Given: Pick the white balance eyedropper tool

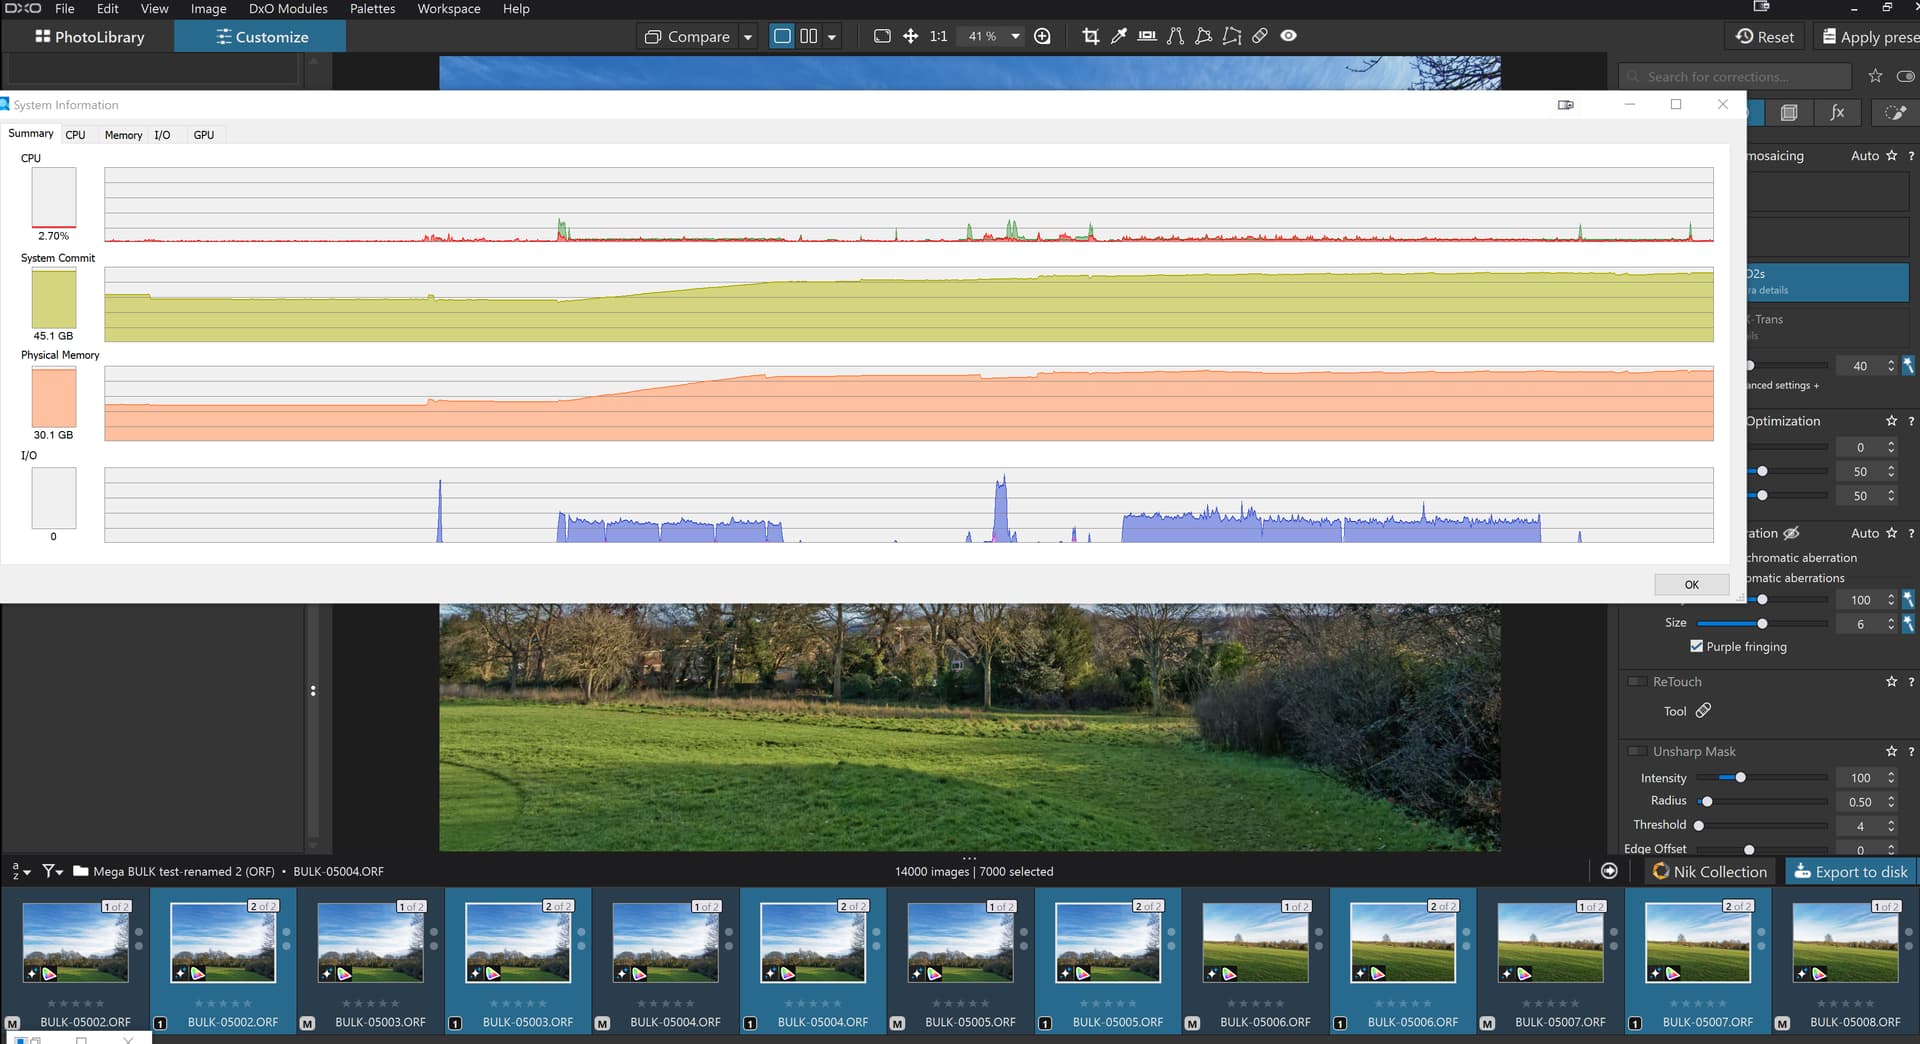Looking at the screenshot, I should coord(1118,36).
